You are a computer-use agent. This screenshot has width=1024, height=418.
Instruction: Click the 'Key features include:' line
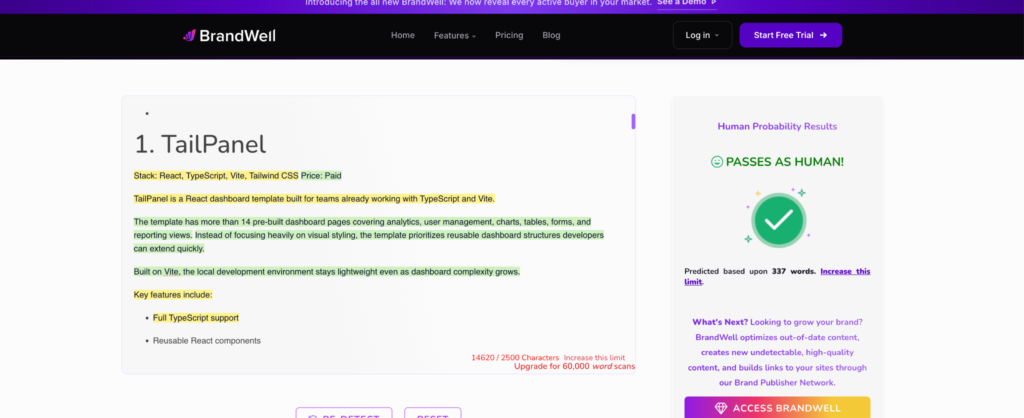[x=173, y=295]
